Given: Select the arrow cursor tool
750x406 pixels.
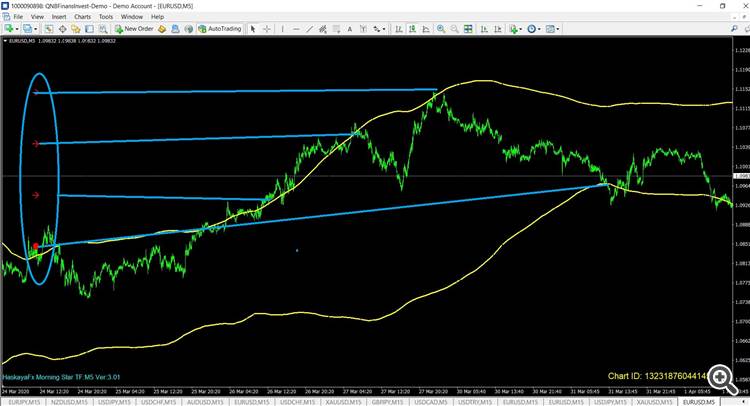Looking at the screenshot, I should coord(253,29).
